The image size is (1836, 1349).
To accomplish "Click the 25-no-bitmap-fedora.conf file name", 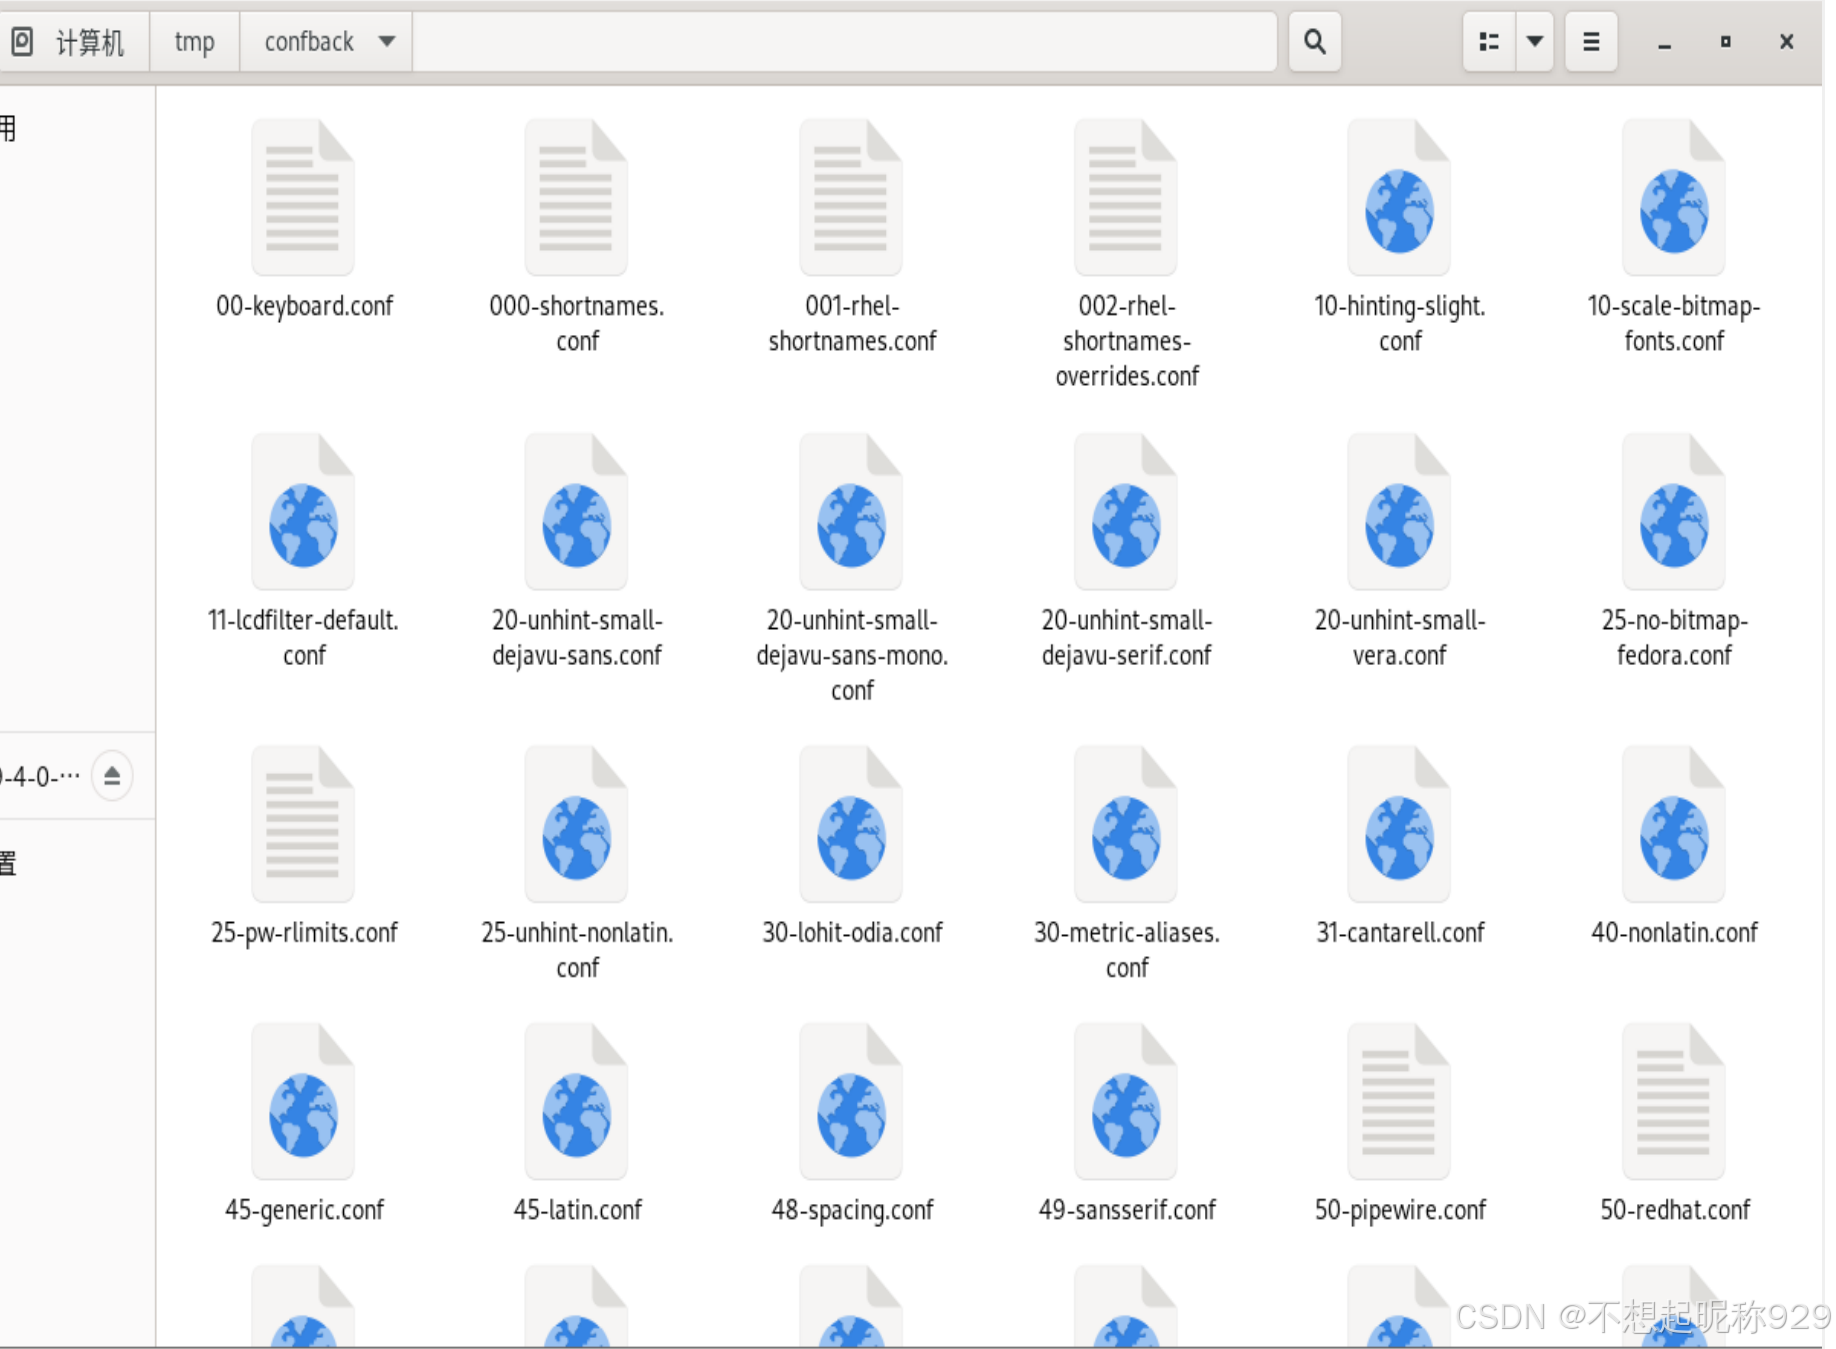I will 1674,637.
